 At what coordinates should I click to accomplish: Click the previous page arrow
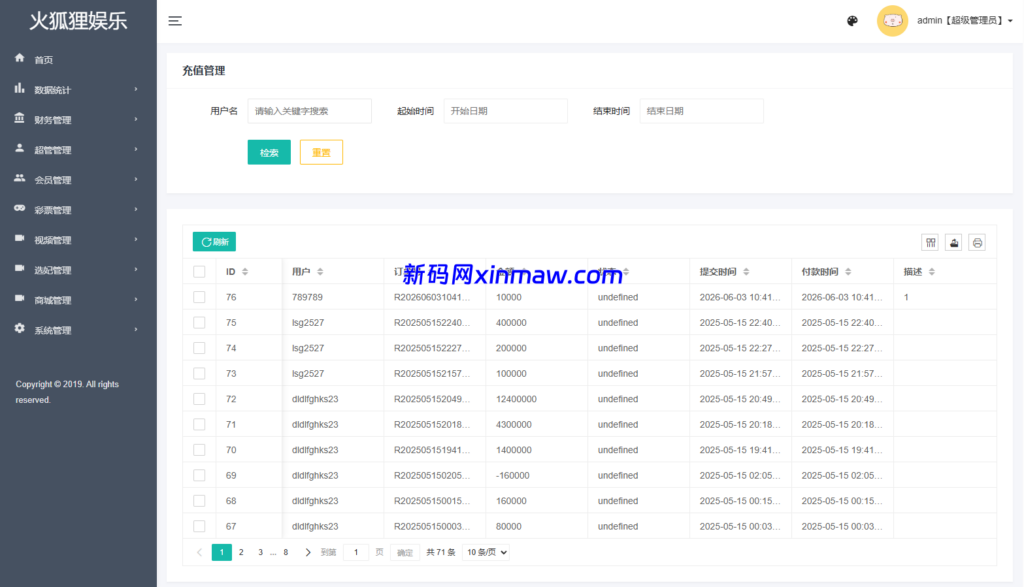(199, 552)
